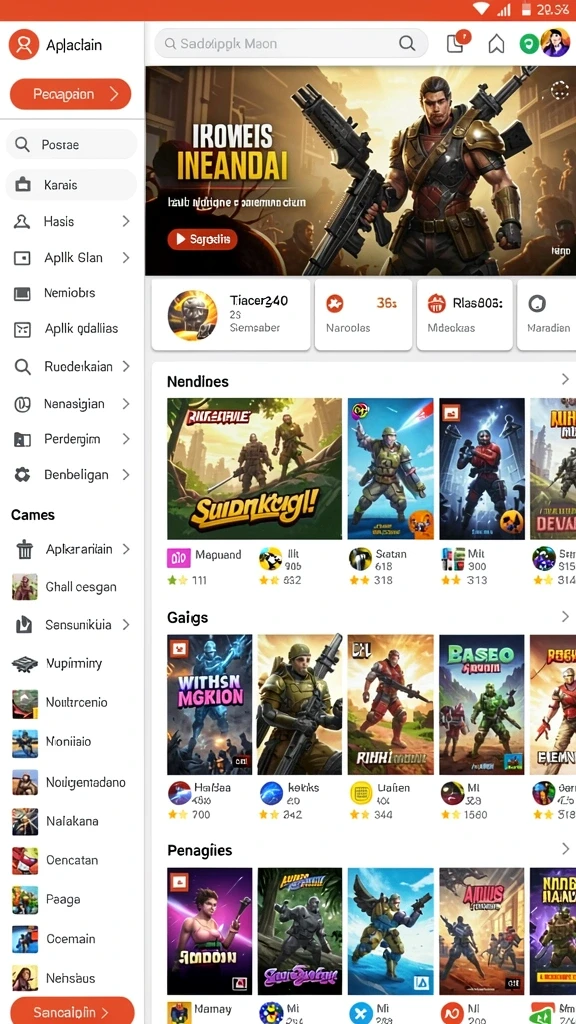The width and height of the screenshot is (576, 1024).
Task: Open the notifications icon with red badge
Action: pos(456,42)
